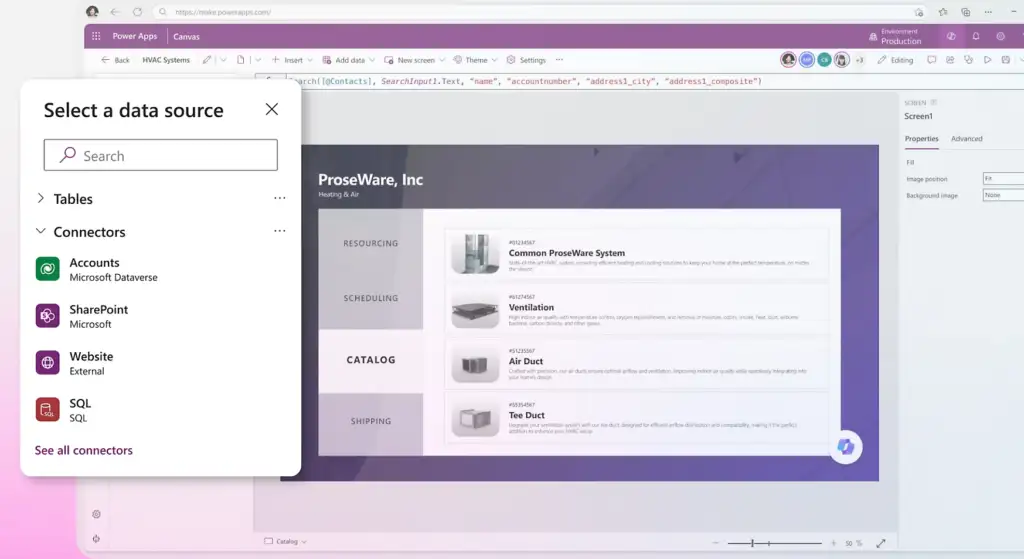
Task: Select the Website External connector
Action: tap(74, 363)
